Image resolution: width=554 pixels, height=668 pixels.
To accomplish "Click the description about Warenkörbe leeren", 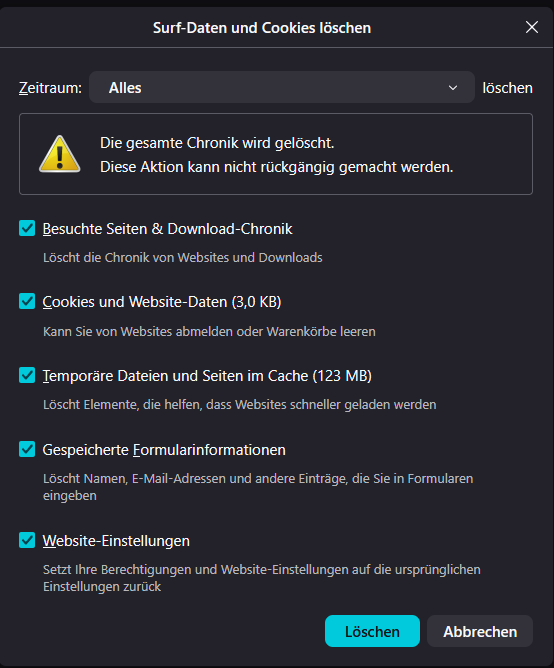I will [209, 331].
